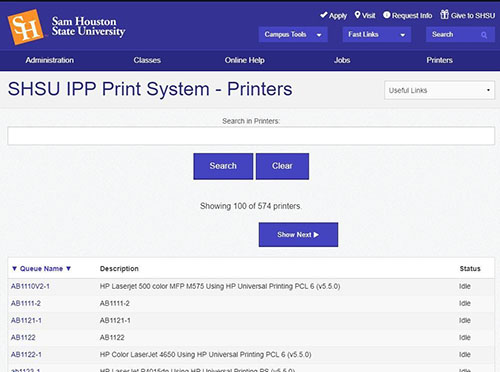The width and height of the screenshot is (500, 372).
Task: Click the Status column header
Action: click(470, 269)
